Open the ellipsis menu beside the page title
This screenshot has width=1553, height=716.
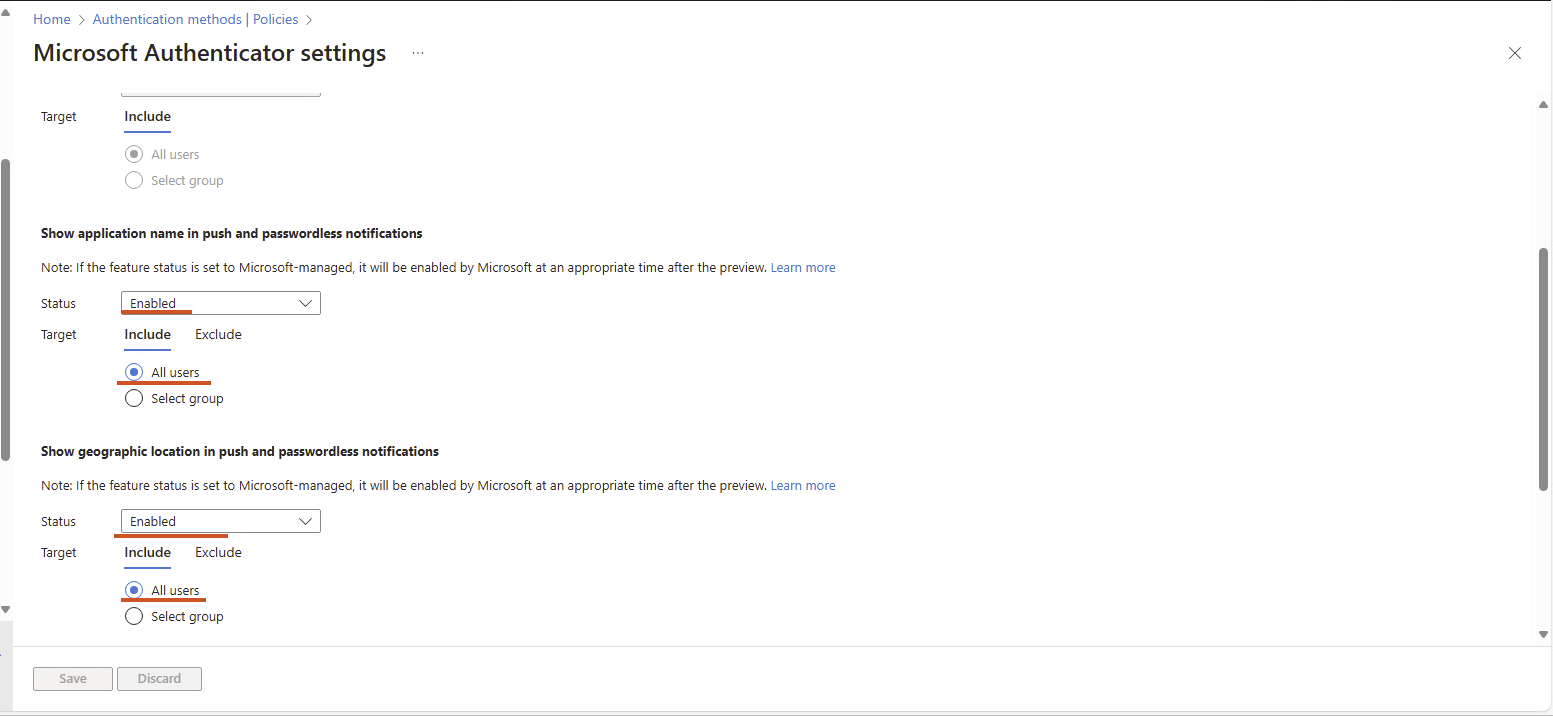[418, 53]
